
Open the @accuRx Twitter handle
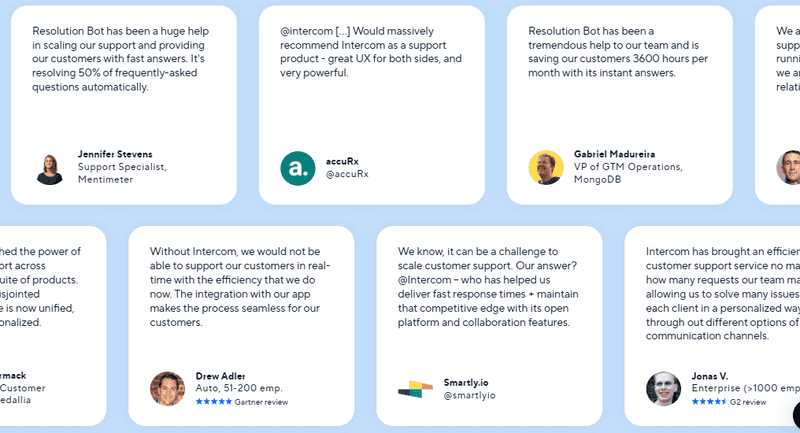point(347,174)
